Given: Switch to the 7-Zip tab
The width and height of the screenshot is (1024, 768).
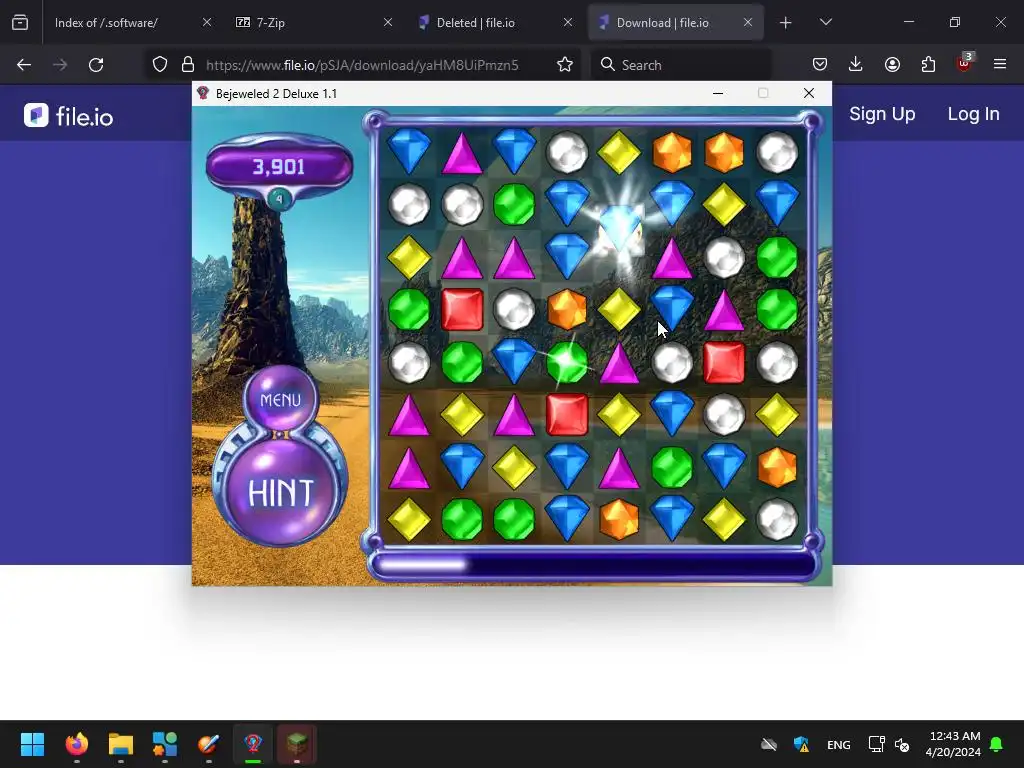Looking at the screenshot, I should click(313, 22).
